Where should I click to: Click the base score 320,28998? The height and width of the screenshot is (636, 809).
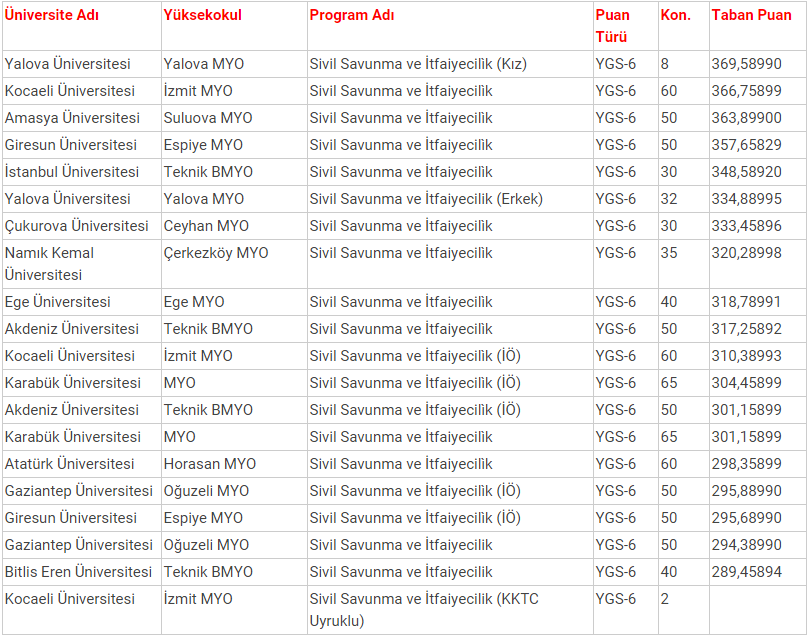click(x=747, y=253)
